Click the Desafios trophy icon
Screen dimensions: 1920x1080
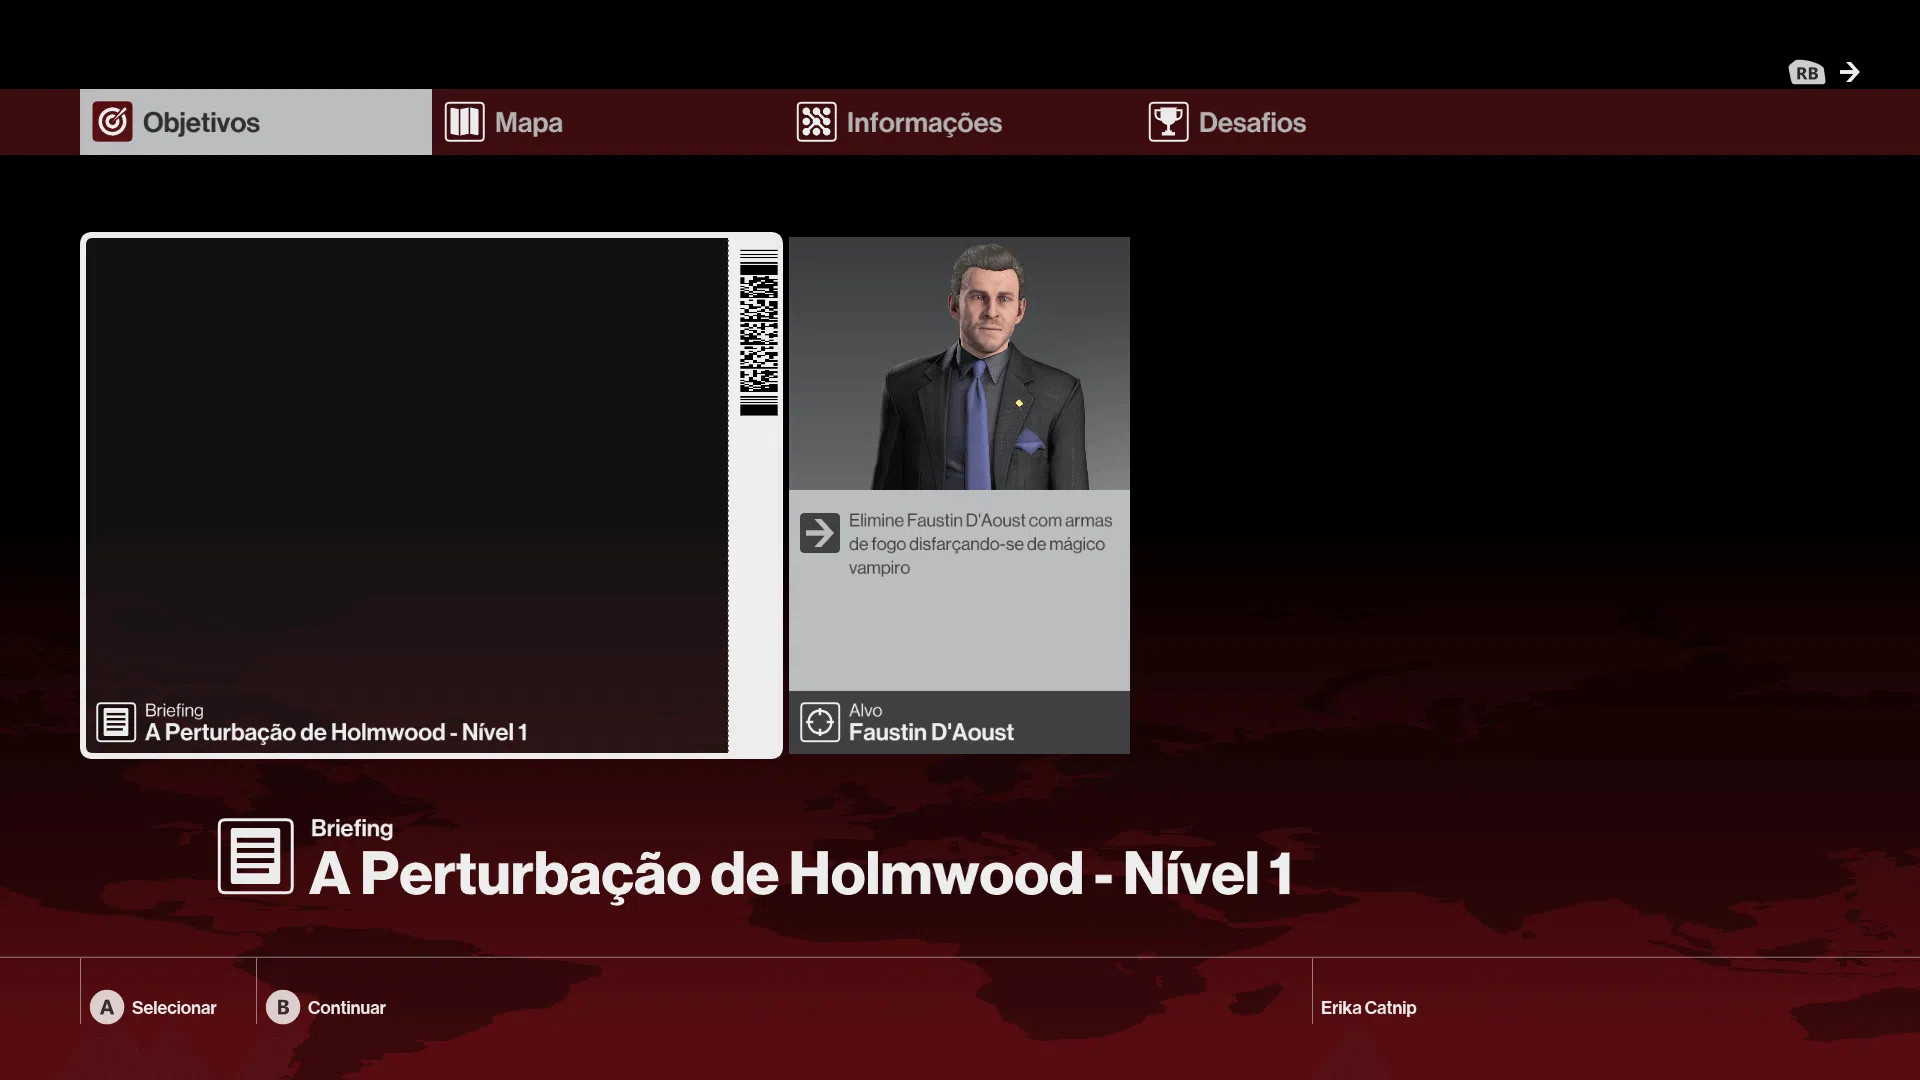coord(1168,122)
